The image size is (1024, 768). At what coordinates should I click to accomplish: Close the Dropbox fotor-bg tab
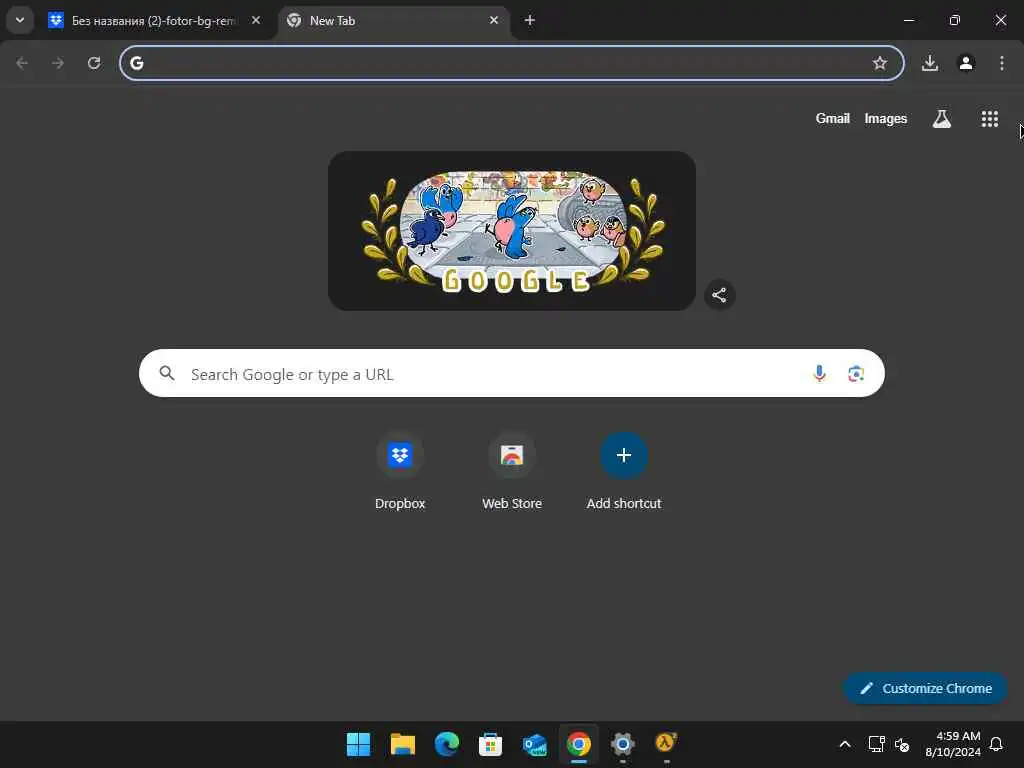point(256,20)
